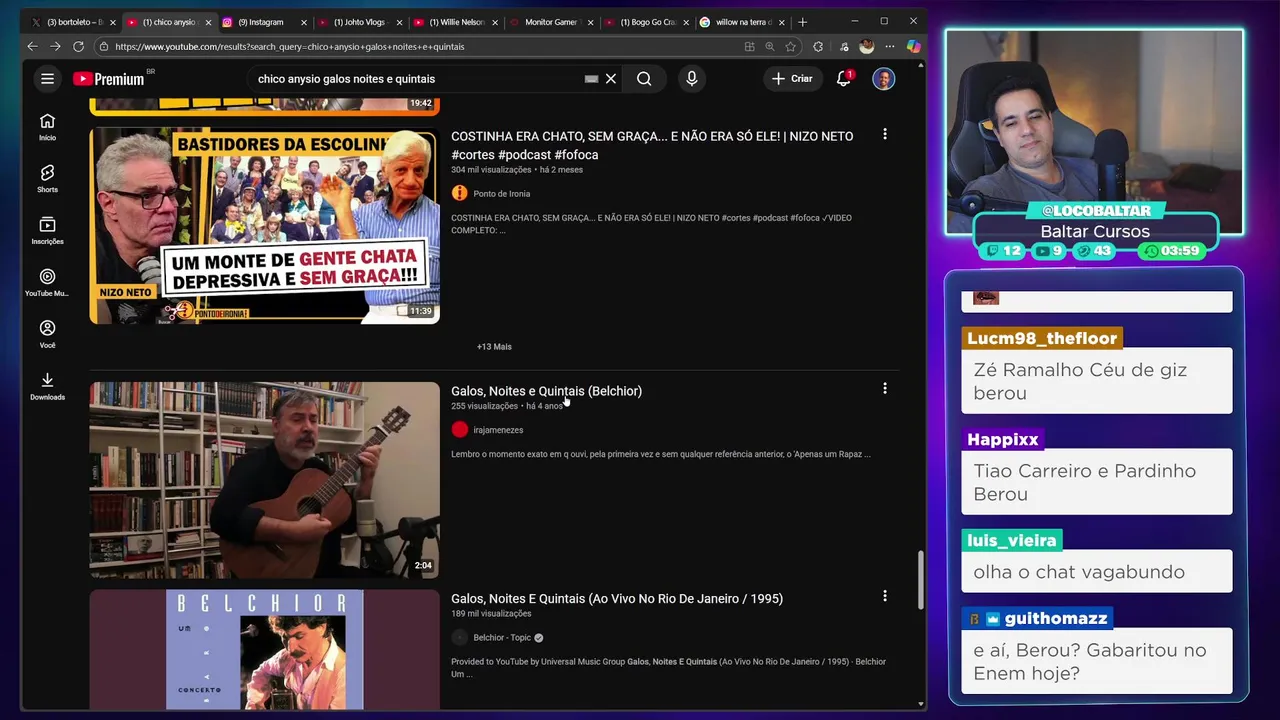Open browser extensions icon
The width and height of the screenshot is (1280, 720).
pyautogui.click(x=818, y=46)
